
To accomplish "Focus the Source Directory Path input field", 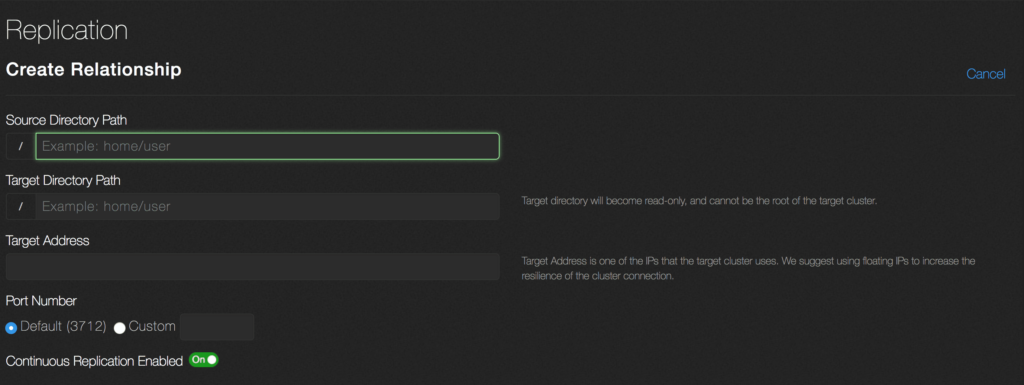I will [268, 146].
